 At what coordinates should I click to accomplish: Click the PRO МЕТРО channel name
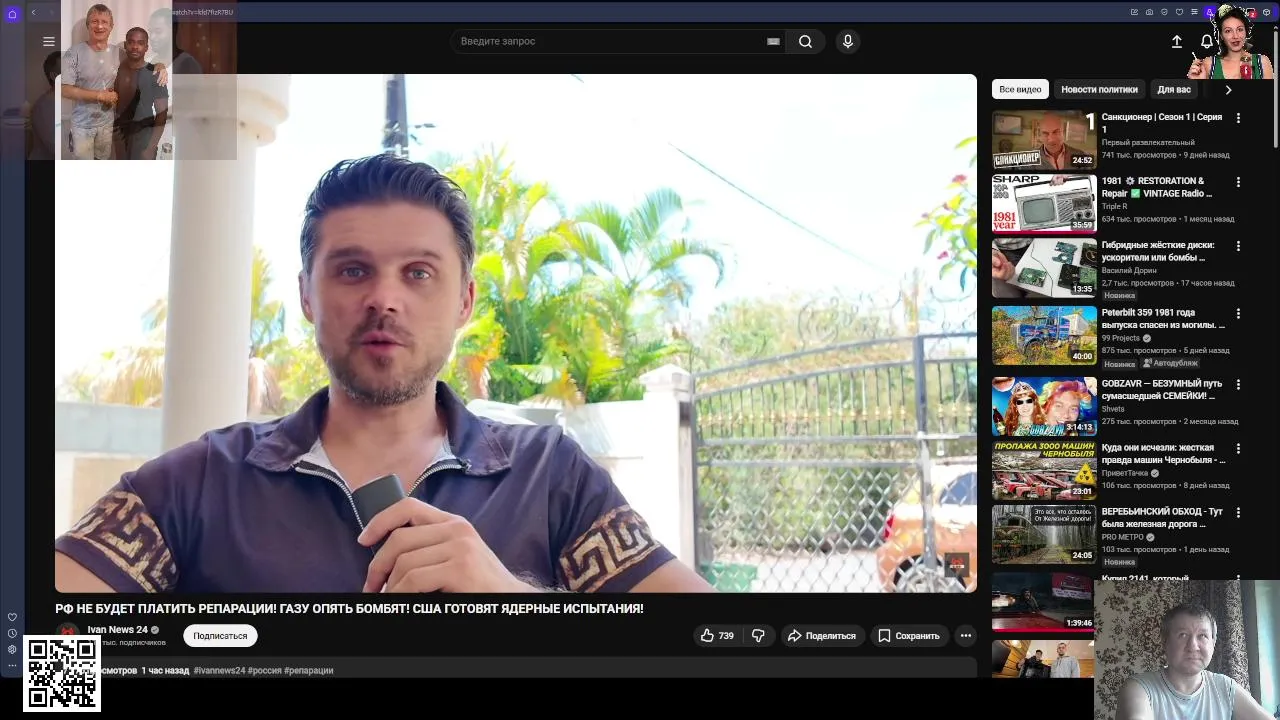[x=1122, y=537]
